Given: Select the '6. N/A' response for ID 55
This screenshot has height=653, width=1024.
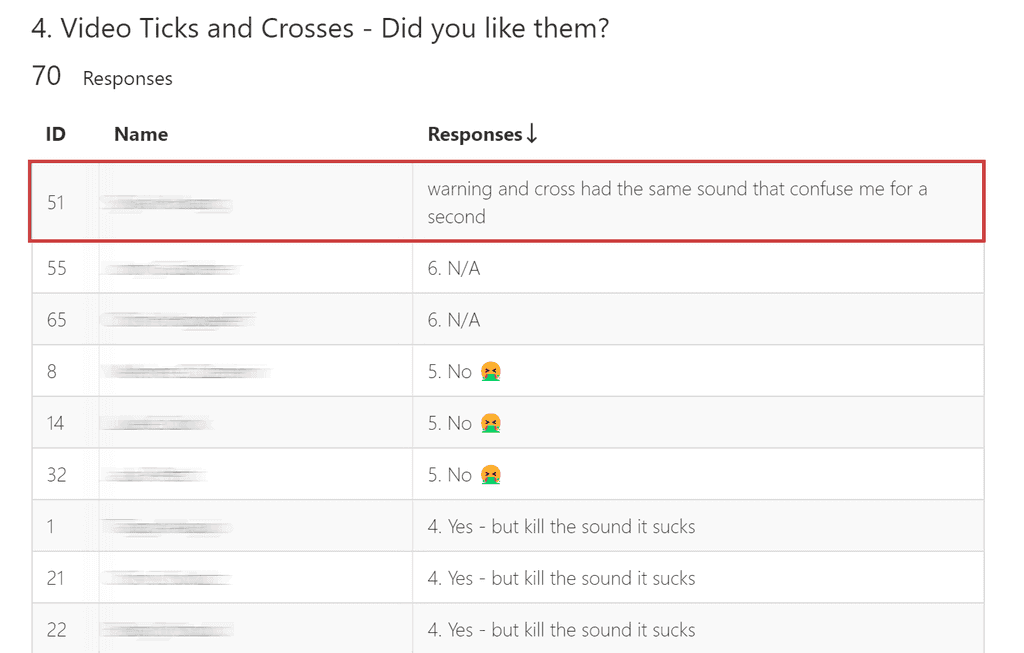Looking at the screenshot, I should point(454,268).
